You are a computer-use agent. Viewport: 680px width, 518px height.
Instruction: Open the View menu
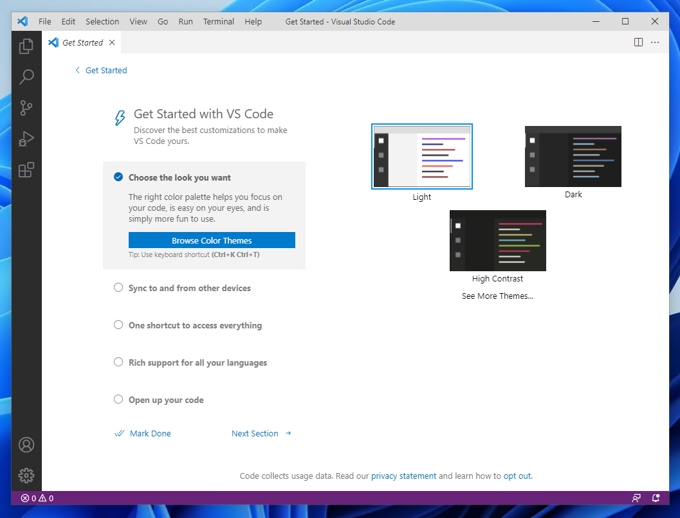pyautogui.click(x=138, y=21)
